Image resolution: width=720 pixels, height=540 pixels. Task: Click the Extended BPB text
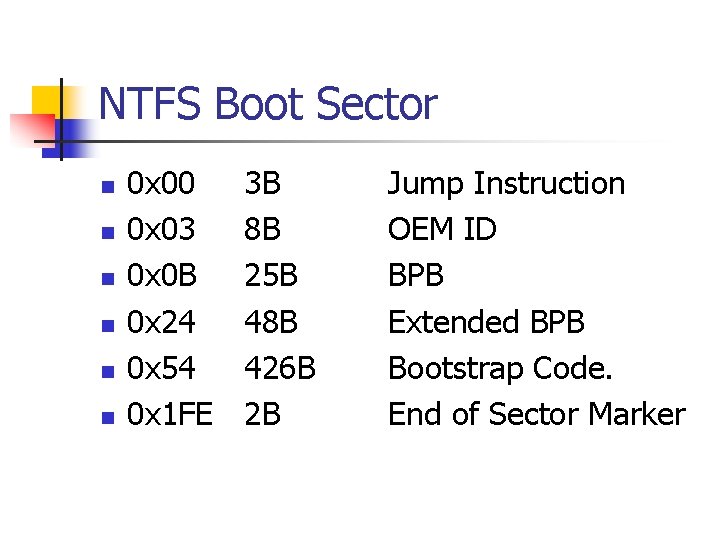coord(486,322)
